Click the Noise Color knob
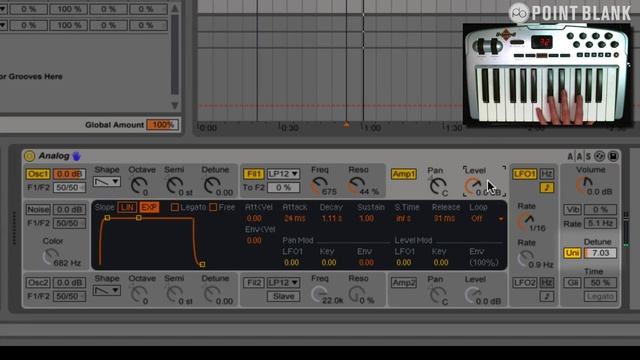This screenshot has width=640, height=360. [x=50, y=257]
